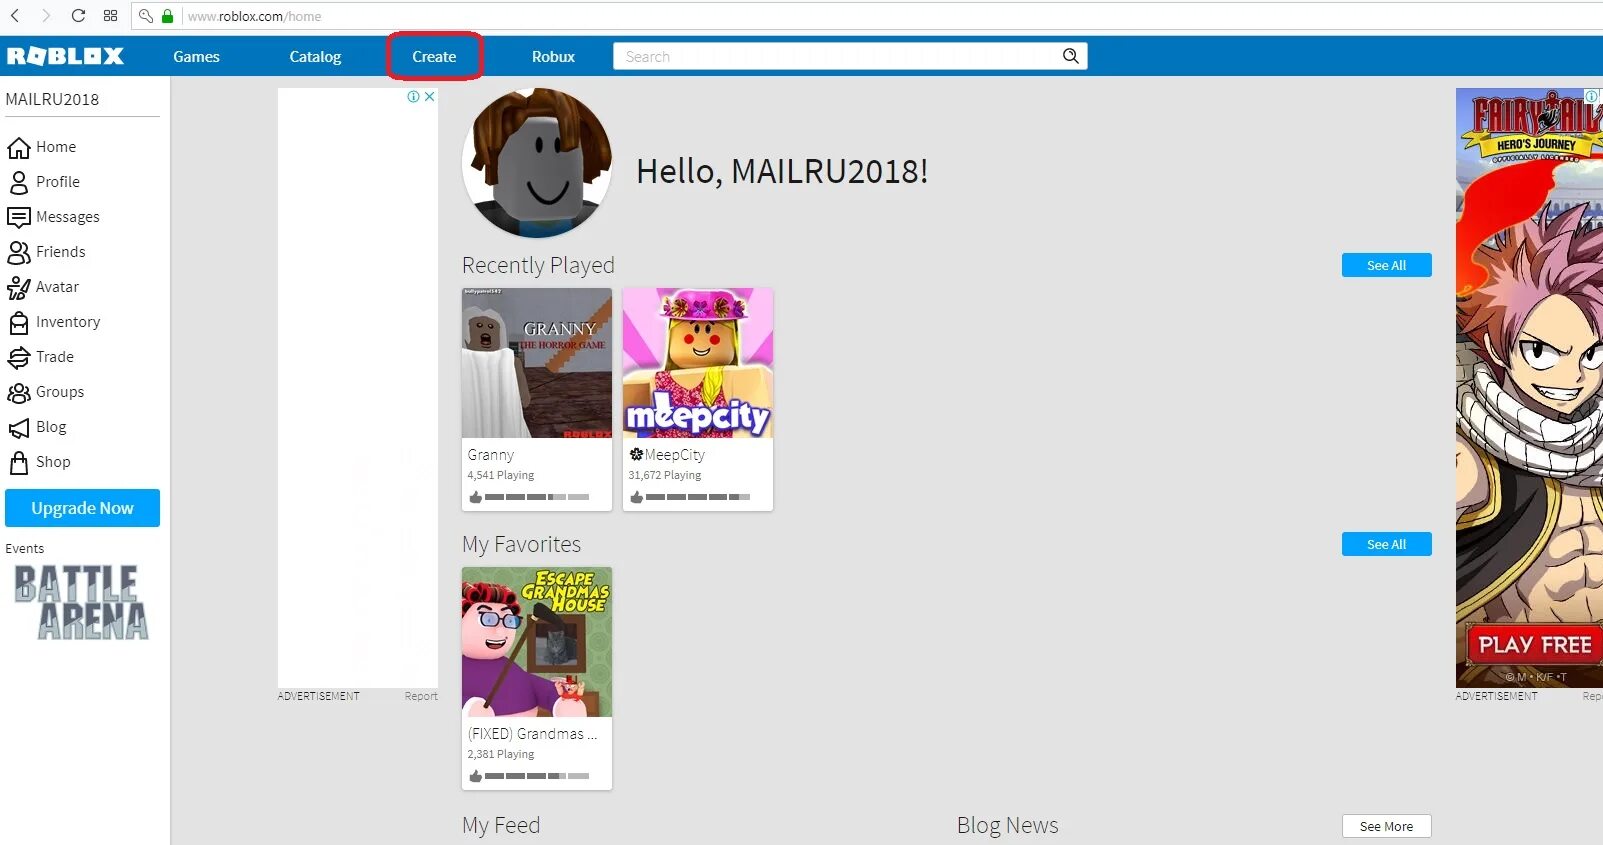This screenshot has width=1603, height=845.
Task: Click the My Feed heading
Action: click(501, 825)
